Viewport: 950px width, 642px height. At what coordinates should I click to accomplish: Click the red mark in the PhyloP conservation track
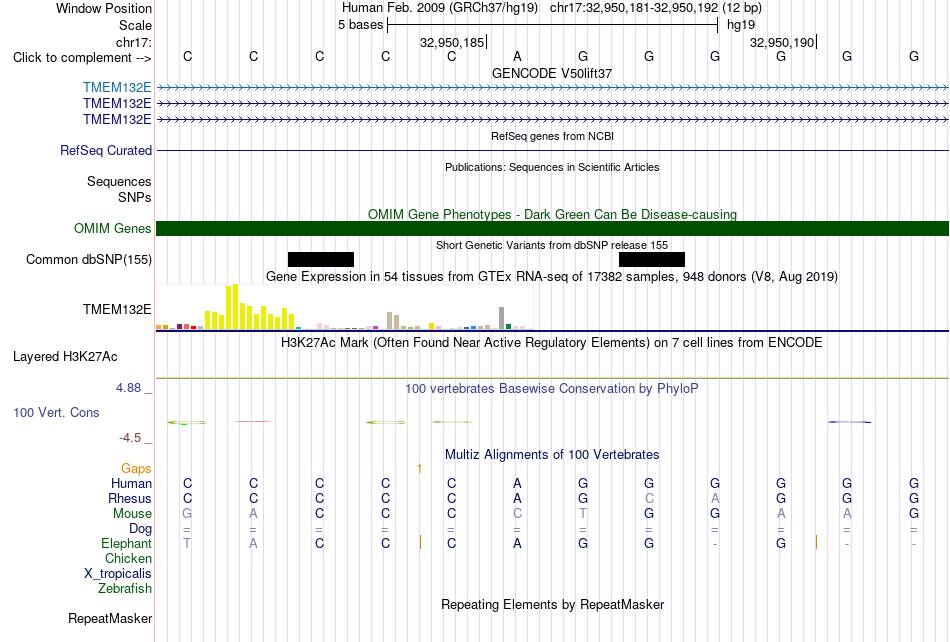[x=253, y=422]
